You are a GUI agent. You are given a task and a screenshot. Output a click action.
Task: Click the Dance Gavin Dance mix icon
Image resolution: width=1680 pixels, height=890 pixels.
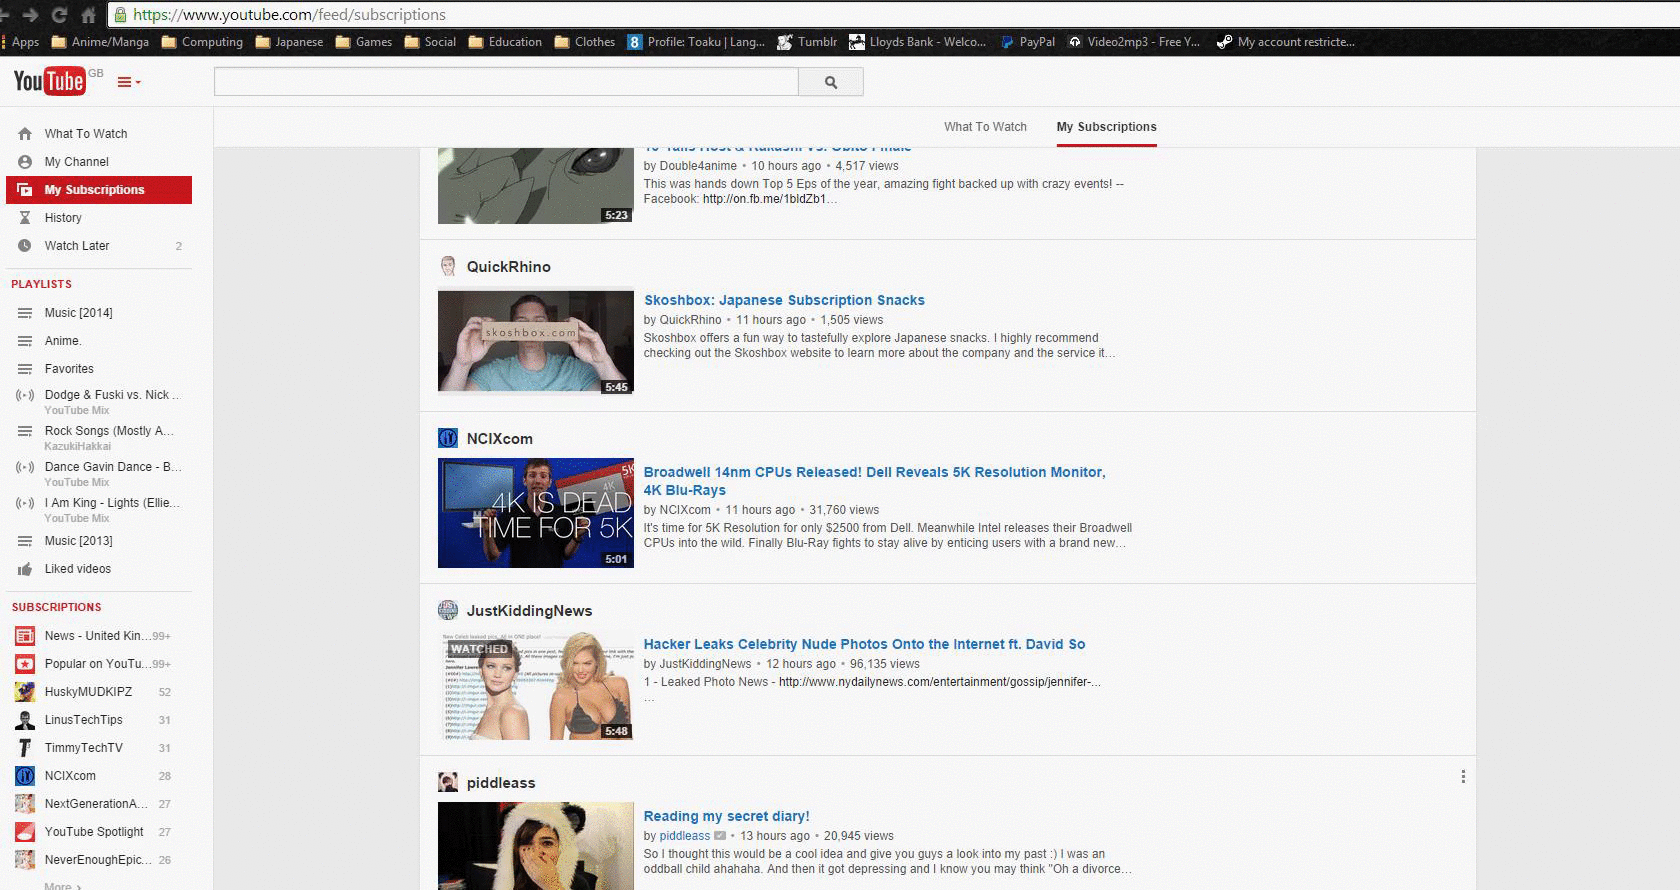point(25,467)
